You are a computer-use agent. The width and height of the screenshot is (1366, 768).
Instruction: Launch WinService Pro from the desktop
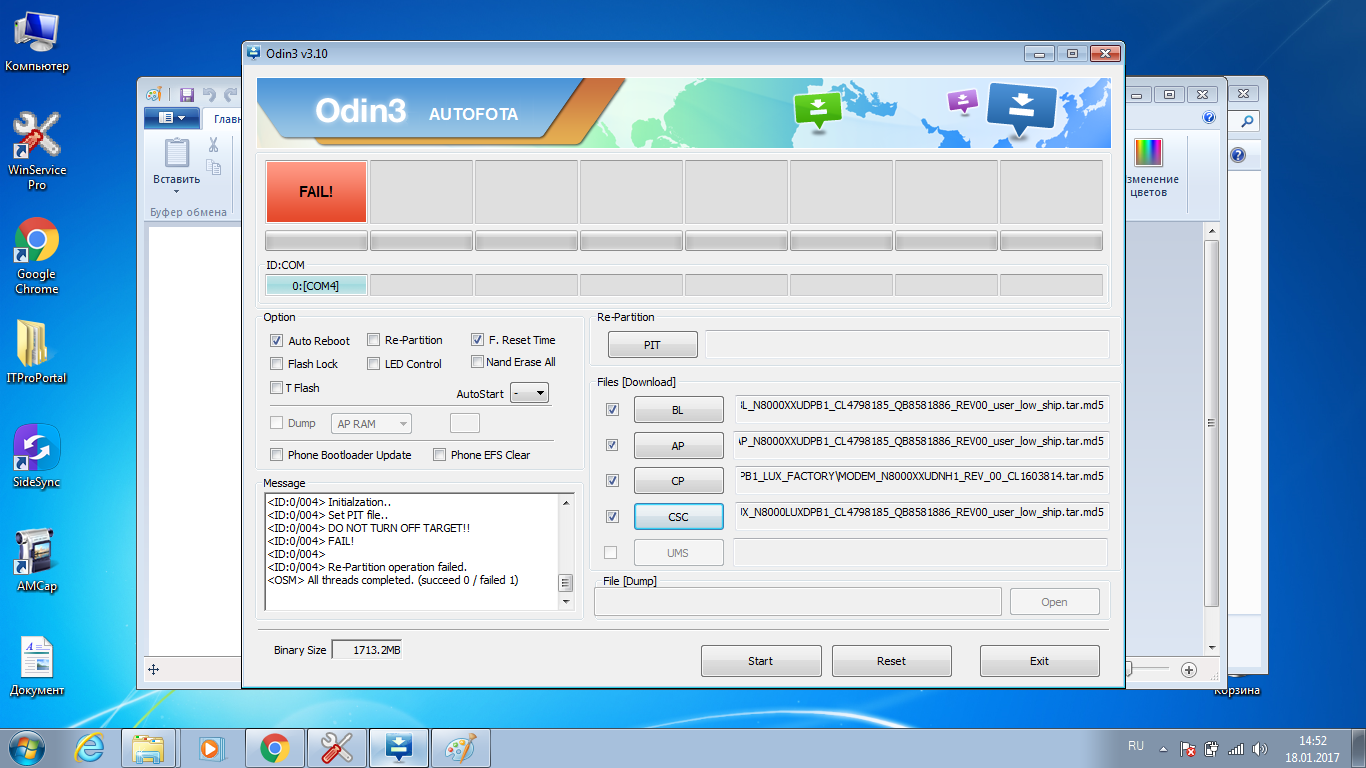[x=37, y=151]
